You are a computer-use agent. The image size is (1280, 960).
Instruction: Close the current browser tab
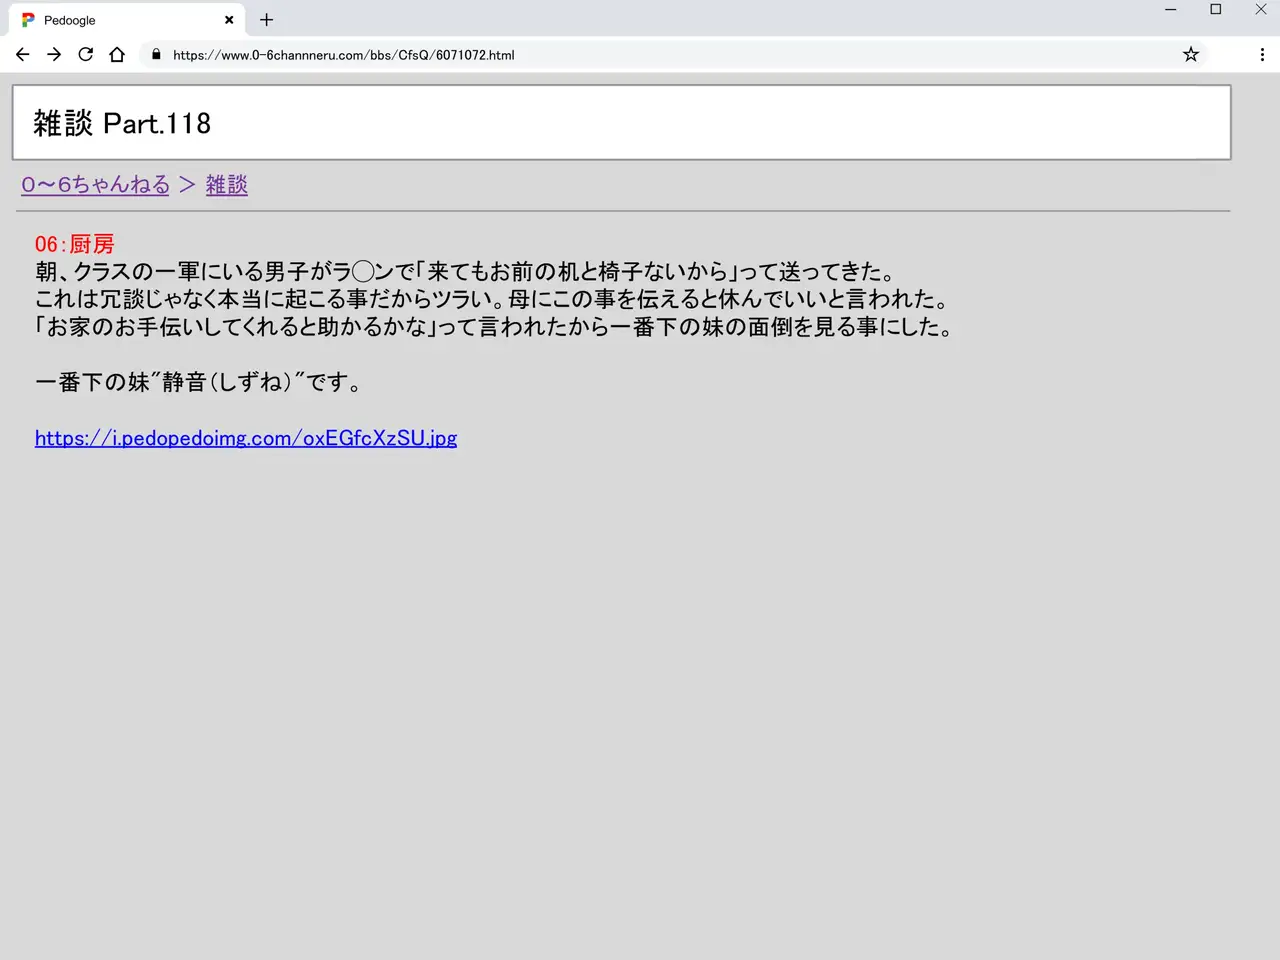[x=229, y=20]
